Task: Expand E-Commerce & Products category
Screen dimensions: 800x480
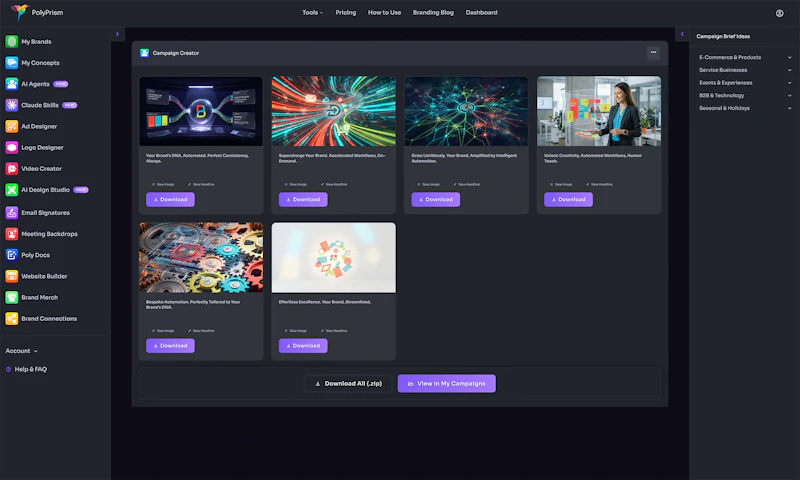Action: click(745, 57)
